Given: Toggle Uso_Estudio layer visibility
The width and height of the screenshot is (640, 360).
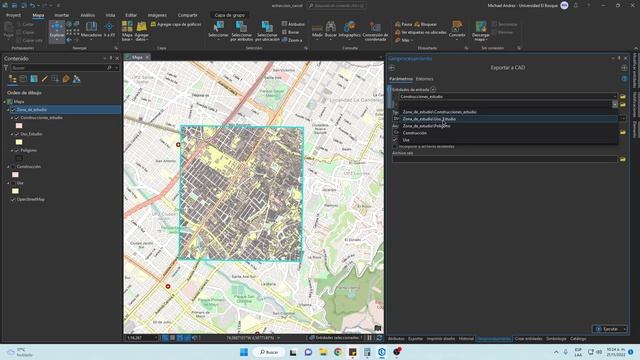Looking at the screenshot, I should coord(17,134).
